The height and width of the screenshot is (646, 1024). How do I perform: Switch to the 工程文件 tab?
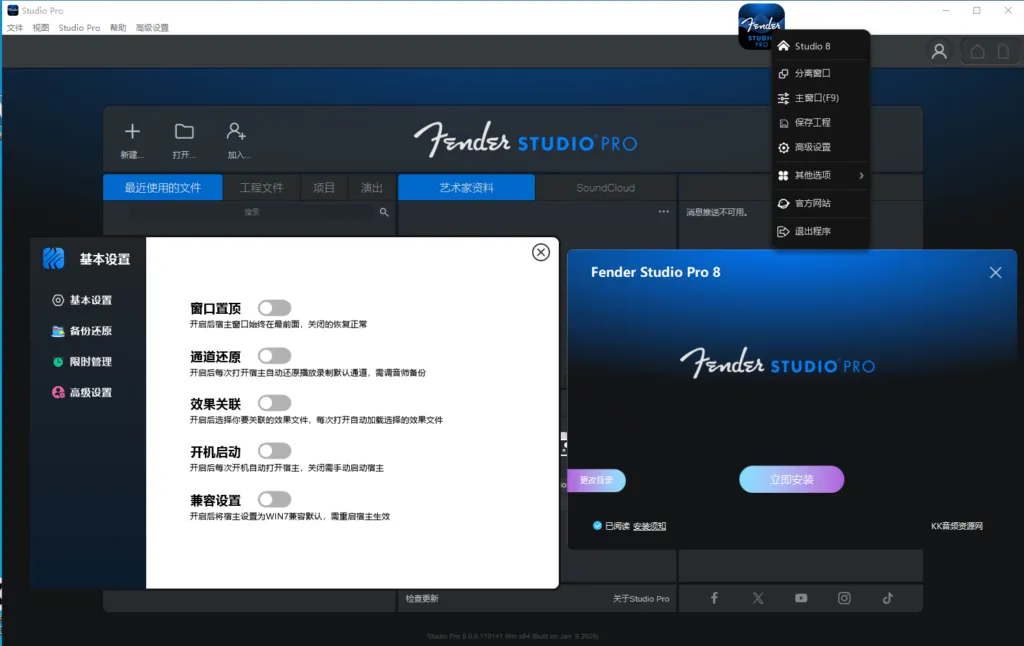click(x=261, y=187)
